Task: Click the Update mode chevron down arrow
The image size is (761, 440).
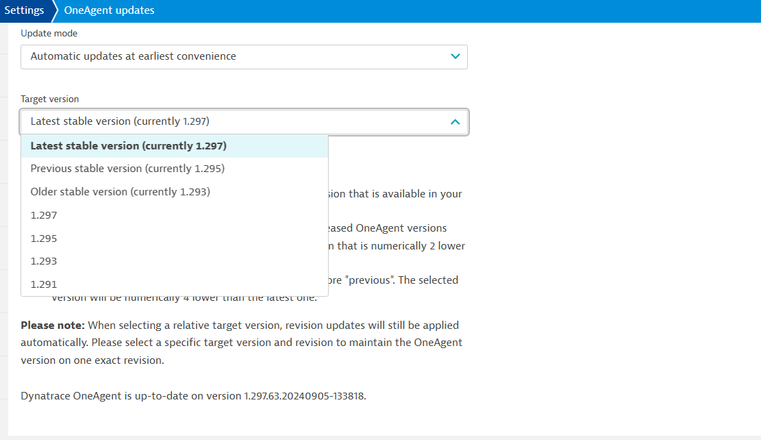Action: (455, 57)
